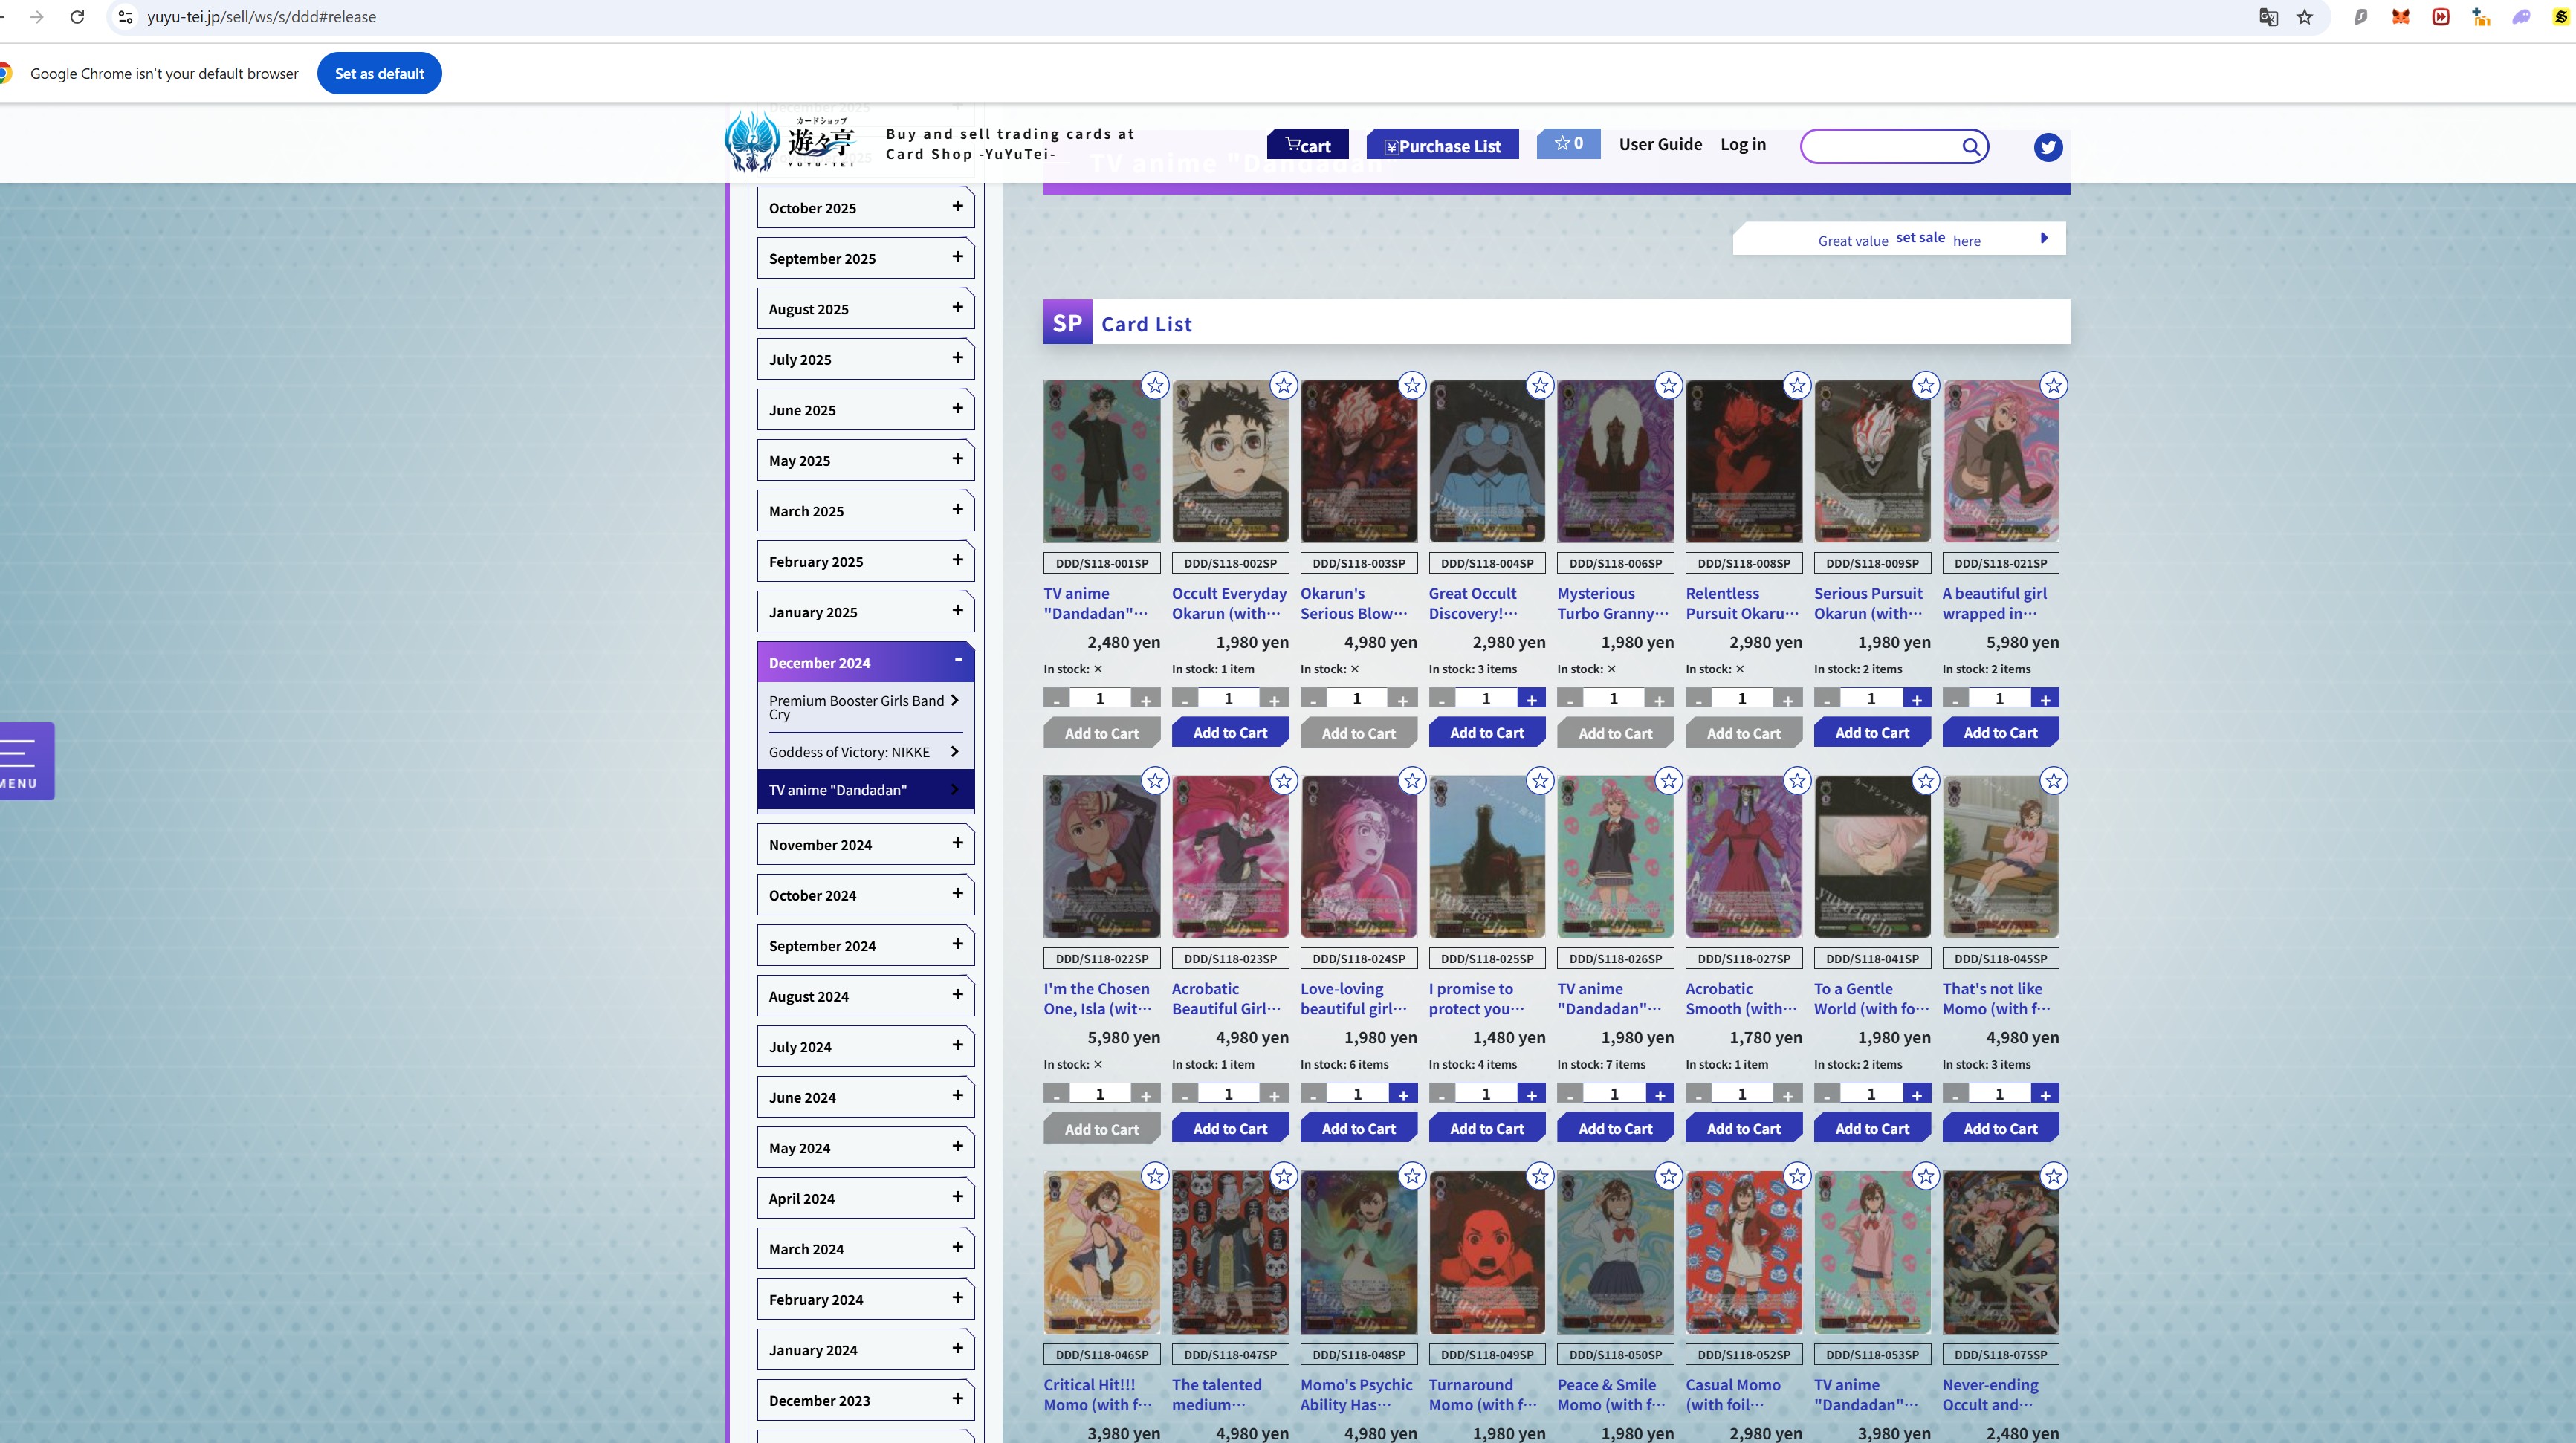Bookmark this page in the browser
This screenshot has width=2576, height=1443.
click(x=2305, y=17)
